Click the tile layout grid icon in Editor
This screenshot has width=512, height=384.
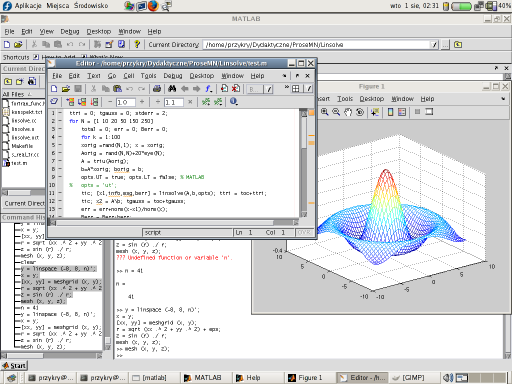pyautogui.click(x=296, y=89)
